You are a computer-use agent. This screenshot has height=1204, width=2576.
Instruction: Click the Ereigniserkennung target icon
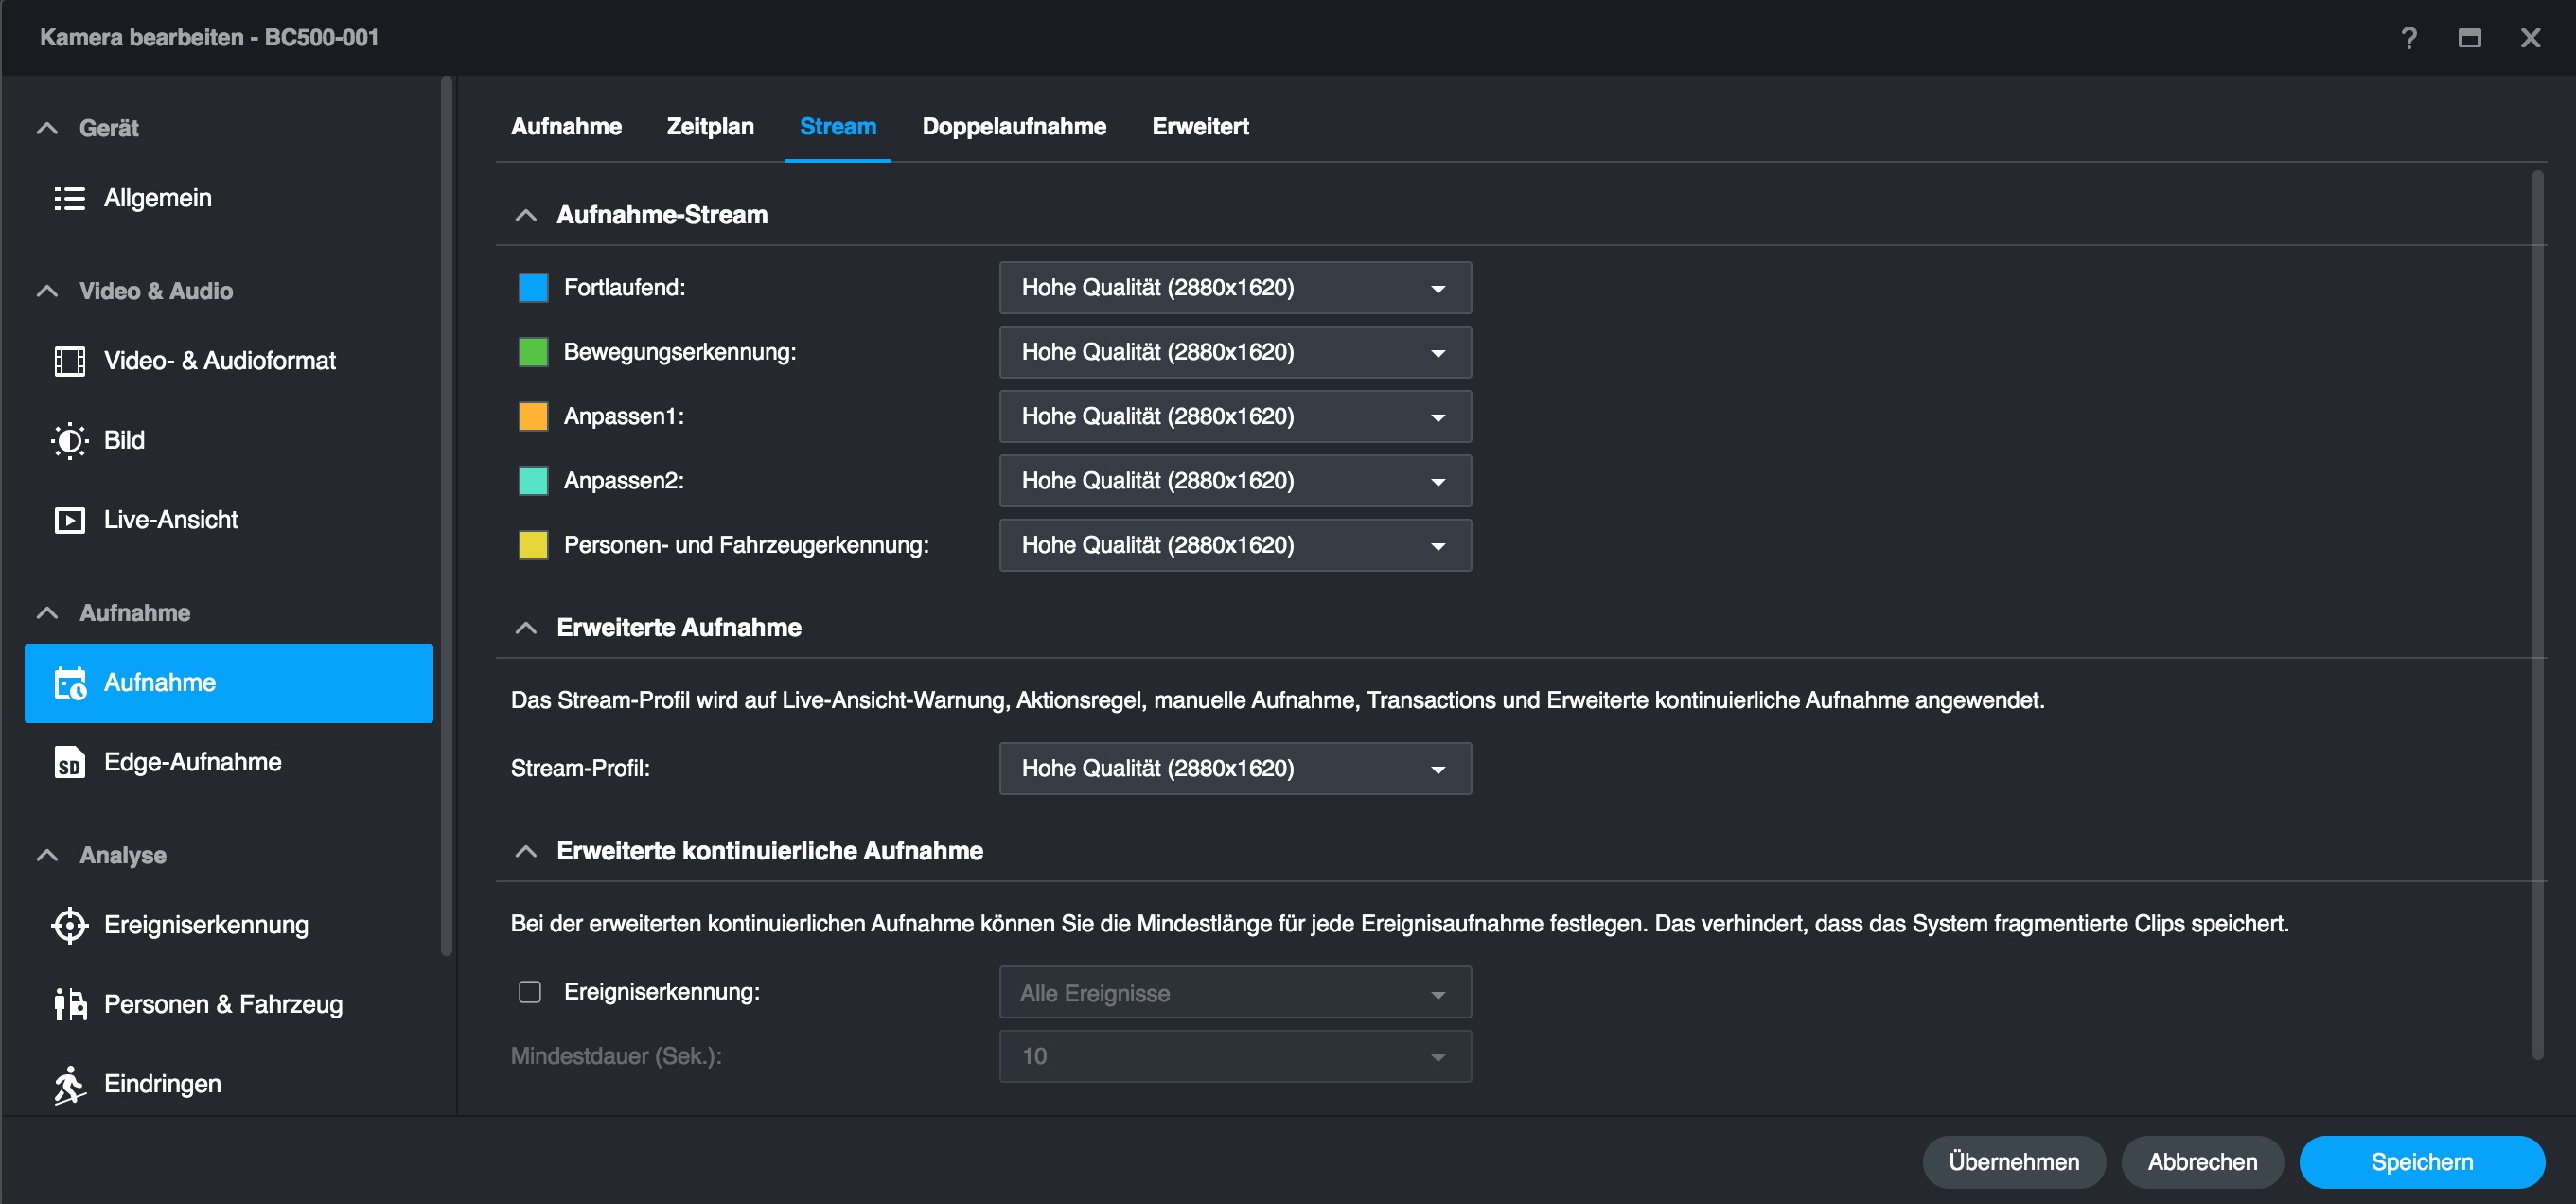pyautogui.click(x=69, y=925)
